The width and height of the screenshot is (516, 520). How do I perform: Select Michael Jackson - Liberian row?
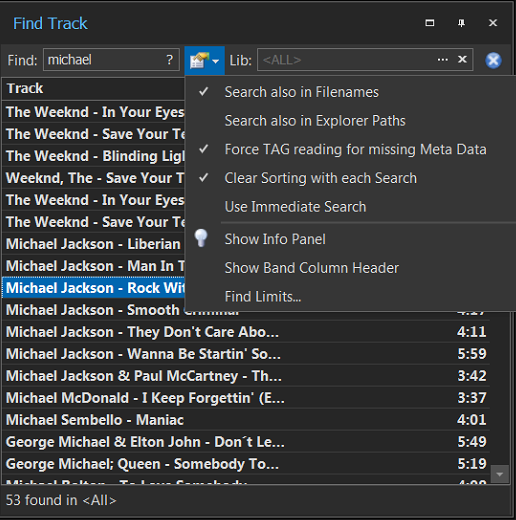click(94, 244)
